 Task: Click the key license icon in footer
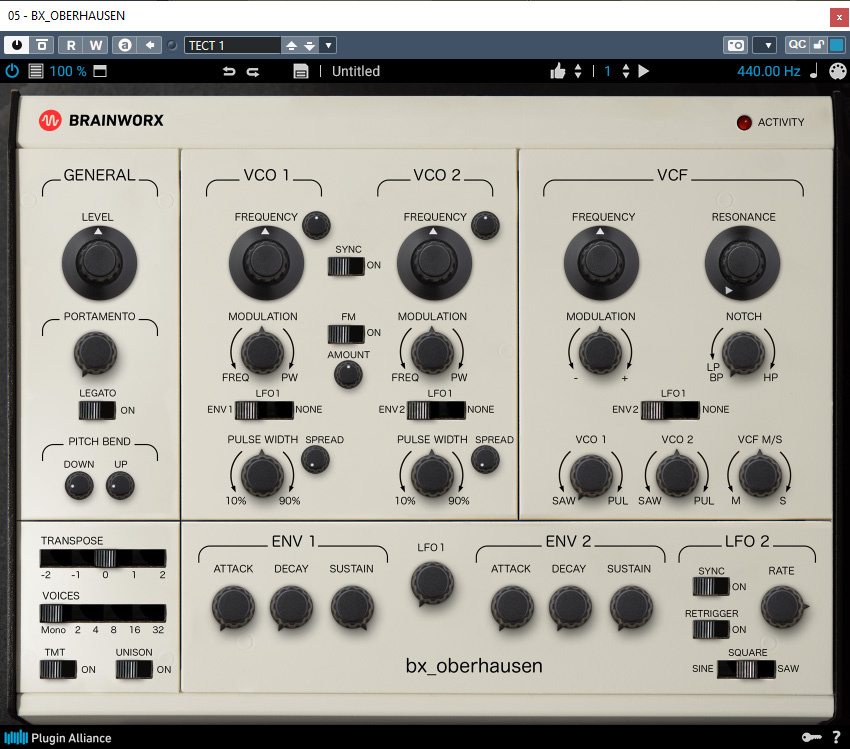pos(812,737)
